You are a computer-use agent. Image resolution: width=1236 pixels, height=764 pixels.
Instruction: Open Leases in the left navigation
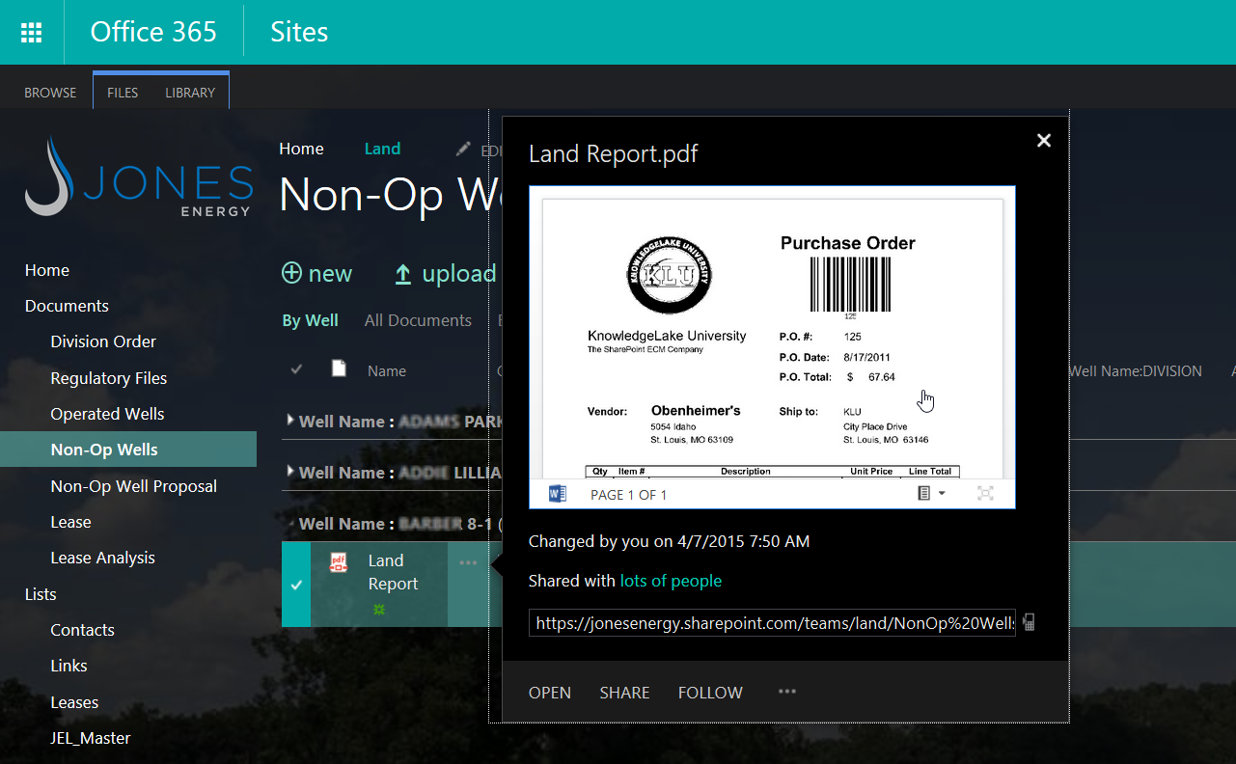click(75, 702)
